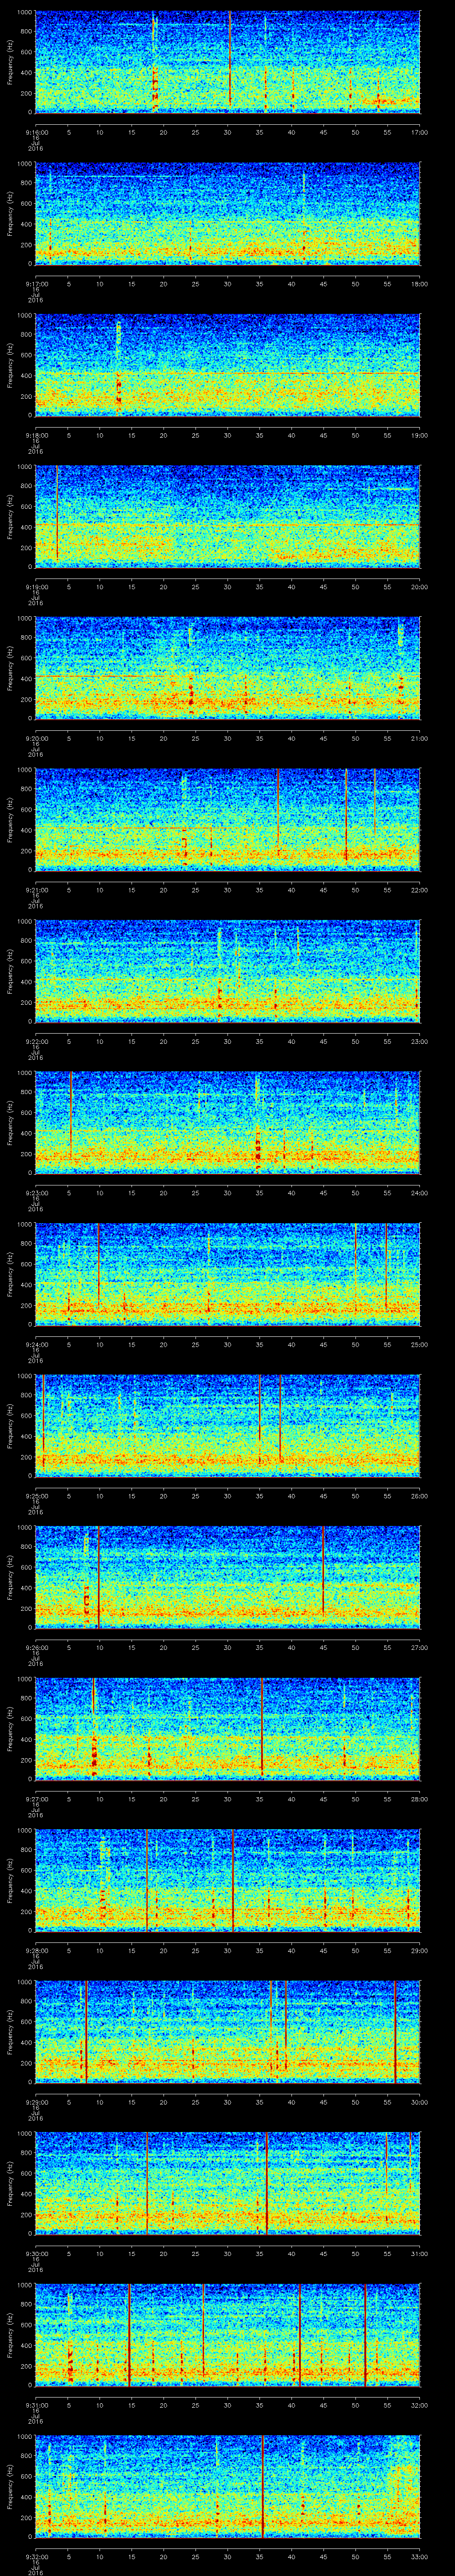Click the "9:28:00" start time label
Screen dimensions: 455x2576
[x=36, y=1950]
